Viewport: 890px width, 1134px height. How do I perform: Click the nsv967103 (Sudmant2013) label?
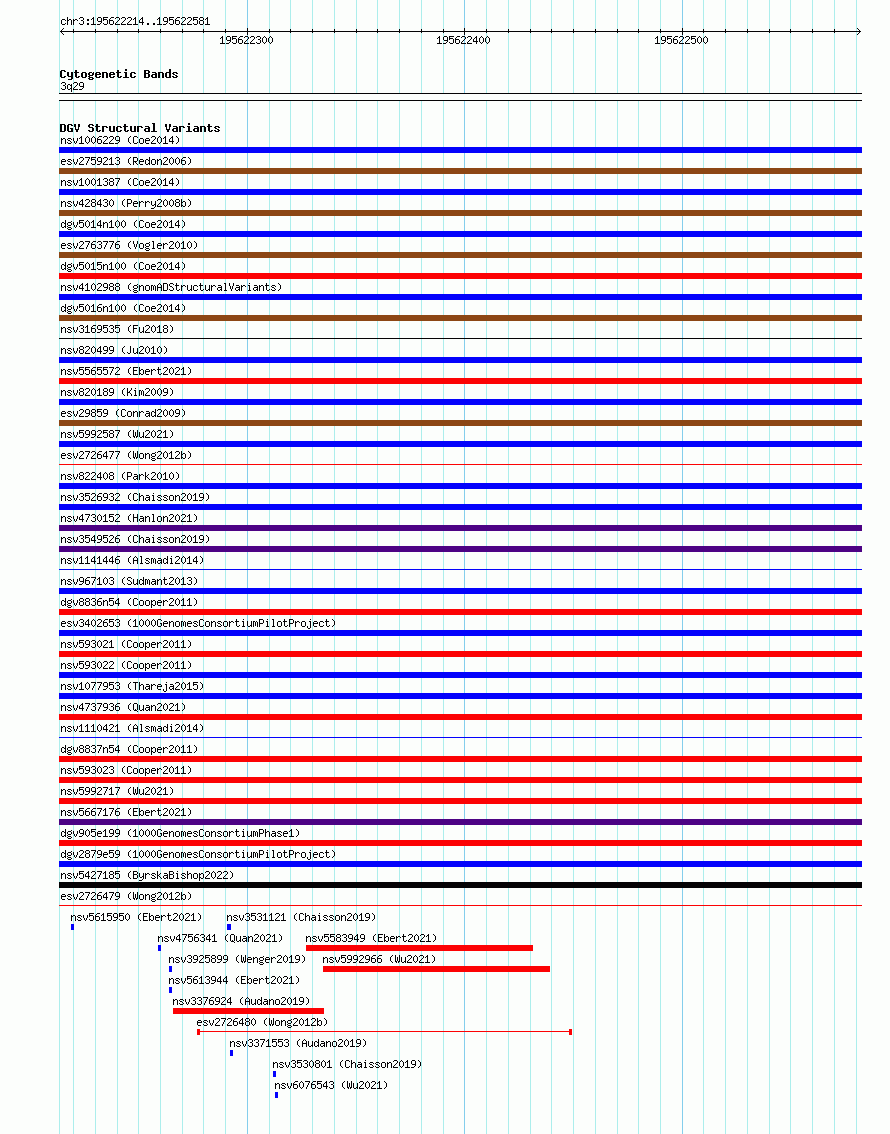(129, 581)
